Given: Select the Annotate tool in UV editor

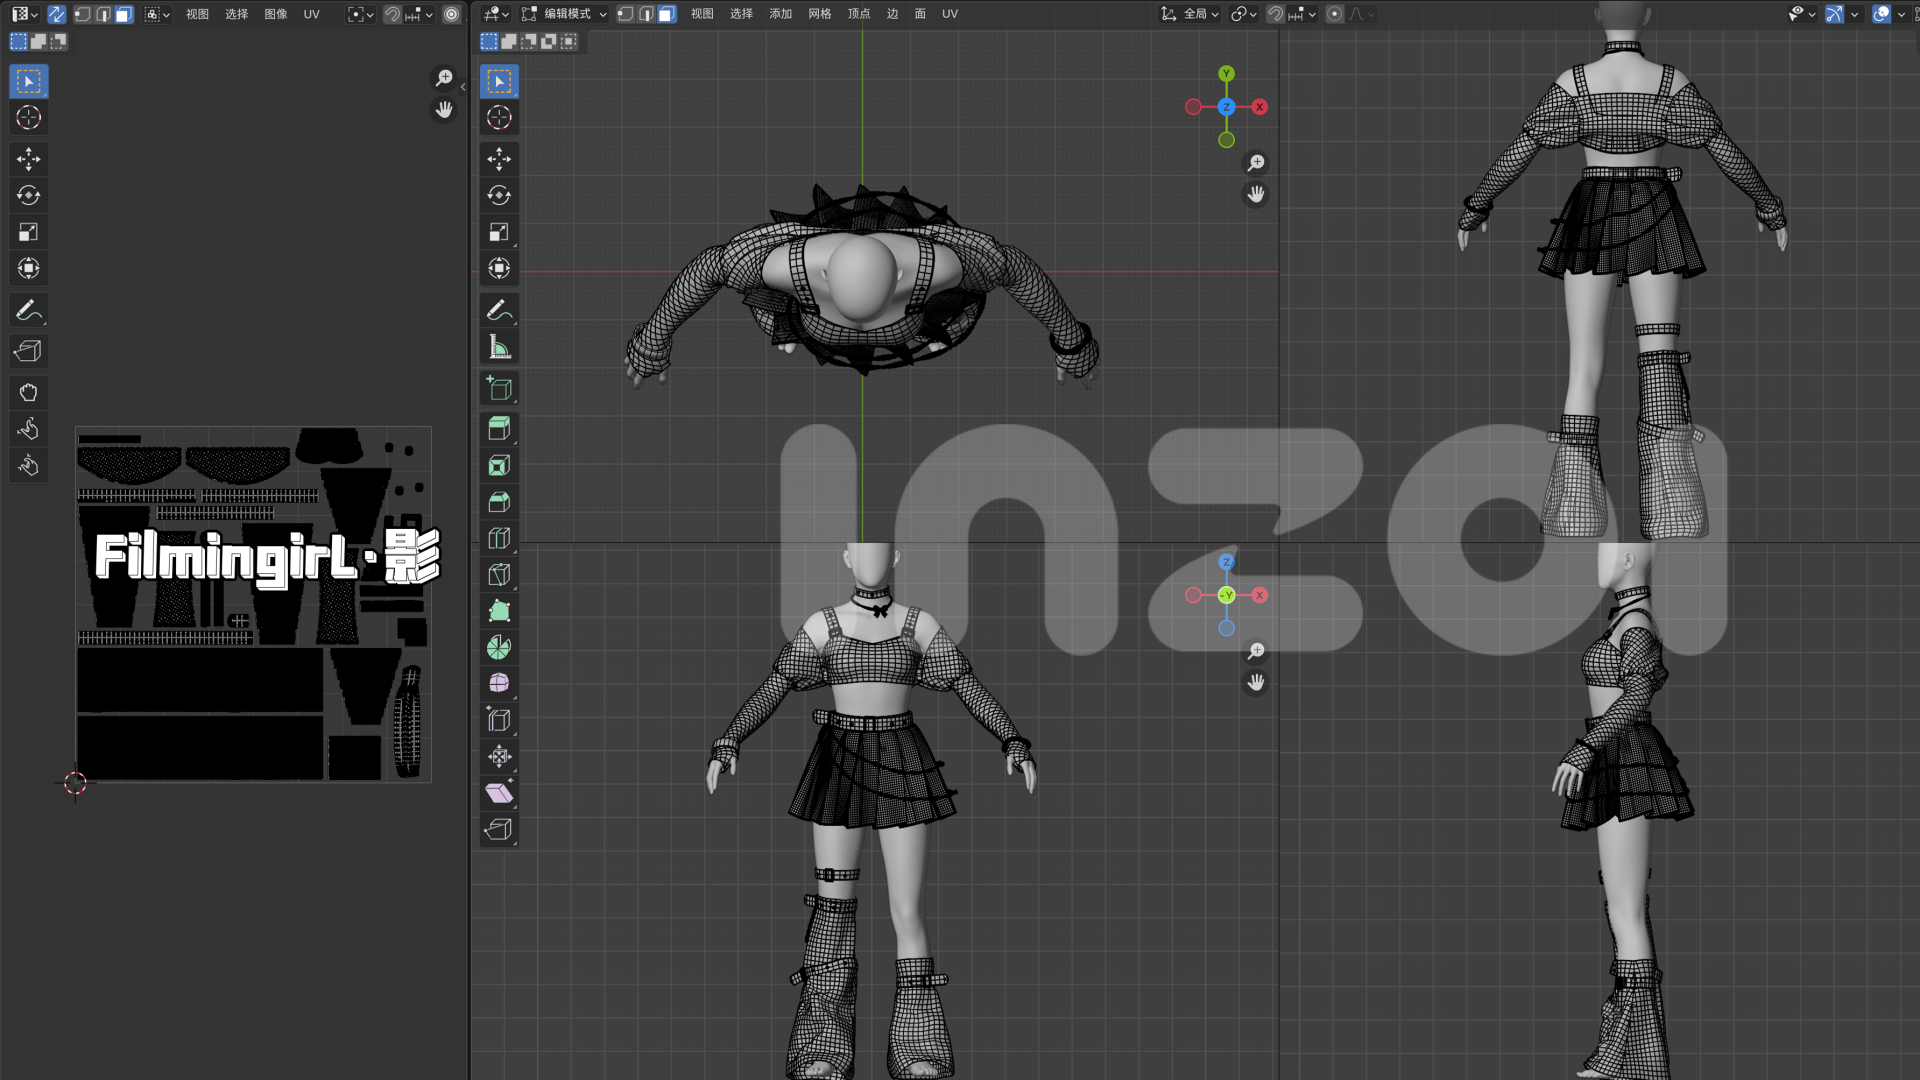Looking at the screenshot, I should click(x=28, y=311).
